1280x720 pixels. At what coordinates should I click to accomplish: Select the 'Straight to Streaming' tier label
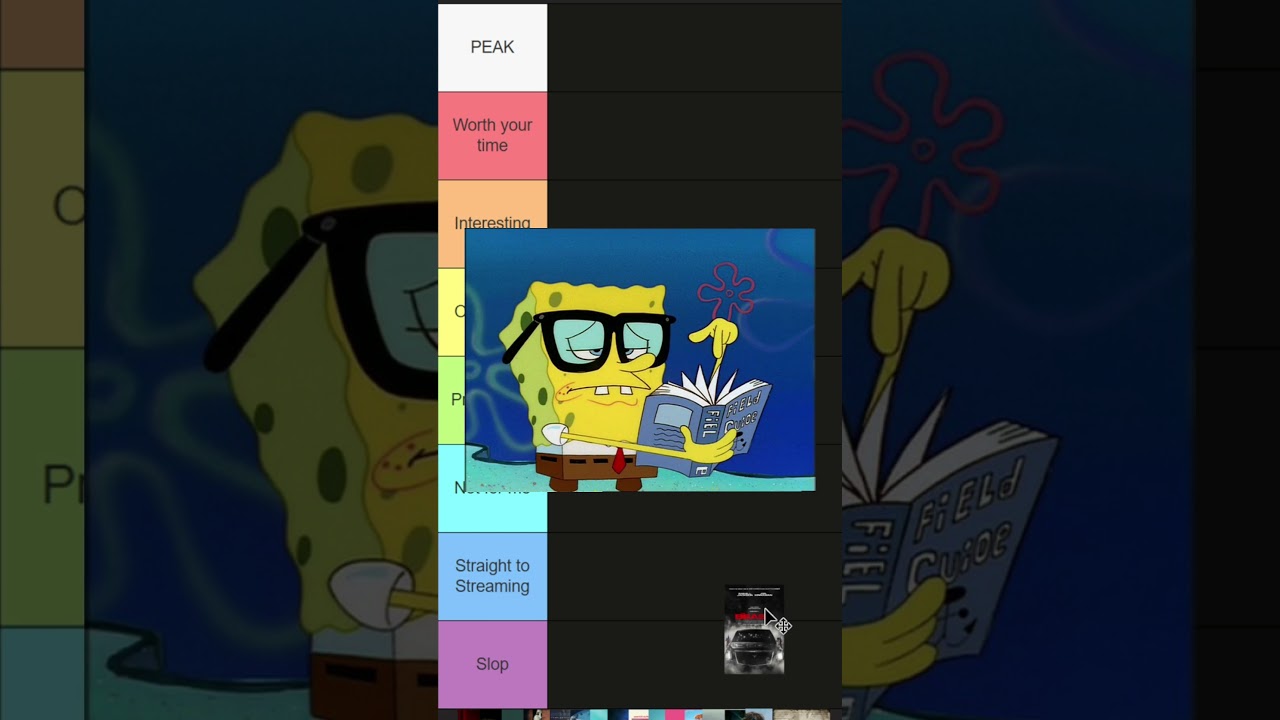[492, 576]
